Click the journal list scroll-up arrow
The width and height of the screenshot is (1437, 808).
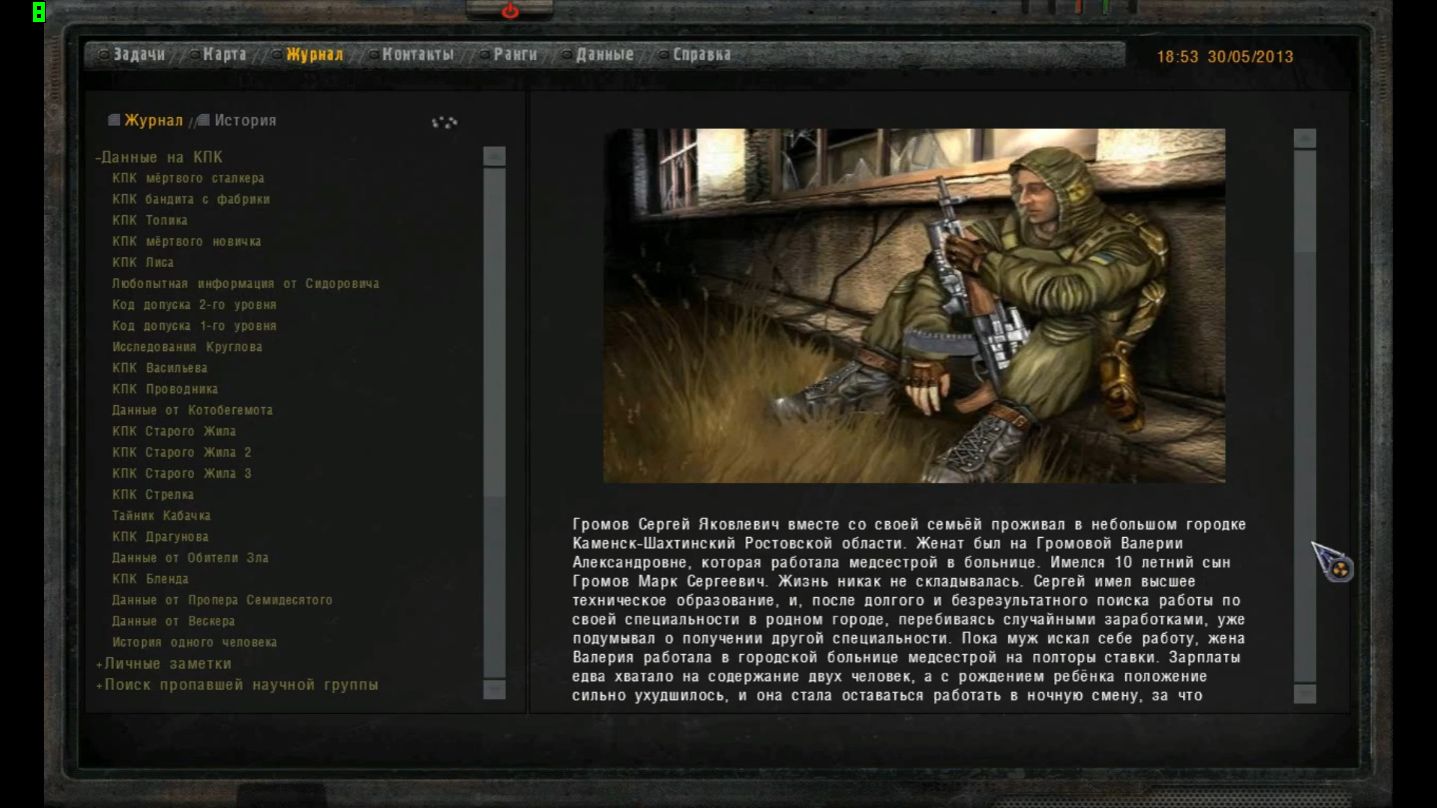494,156
